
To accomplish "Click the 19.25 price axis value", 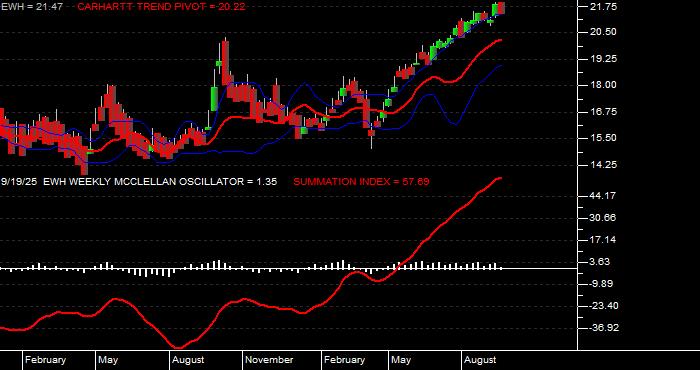I will coord(604,59).
